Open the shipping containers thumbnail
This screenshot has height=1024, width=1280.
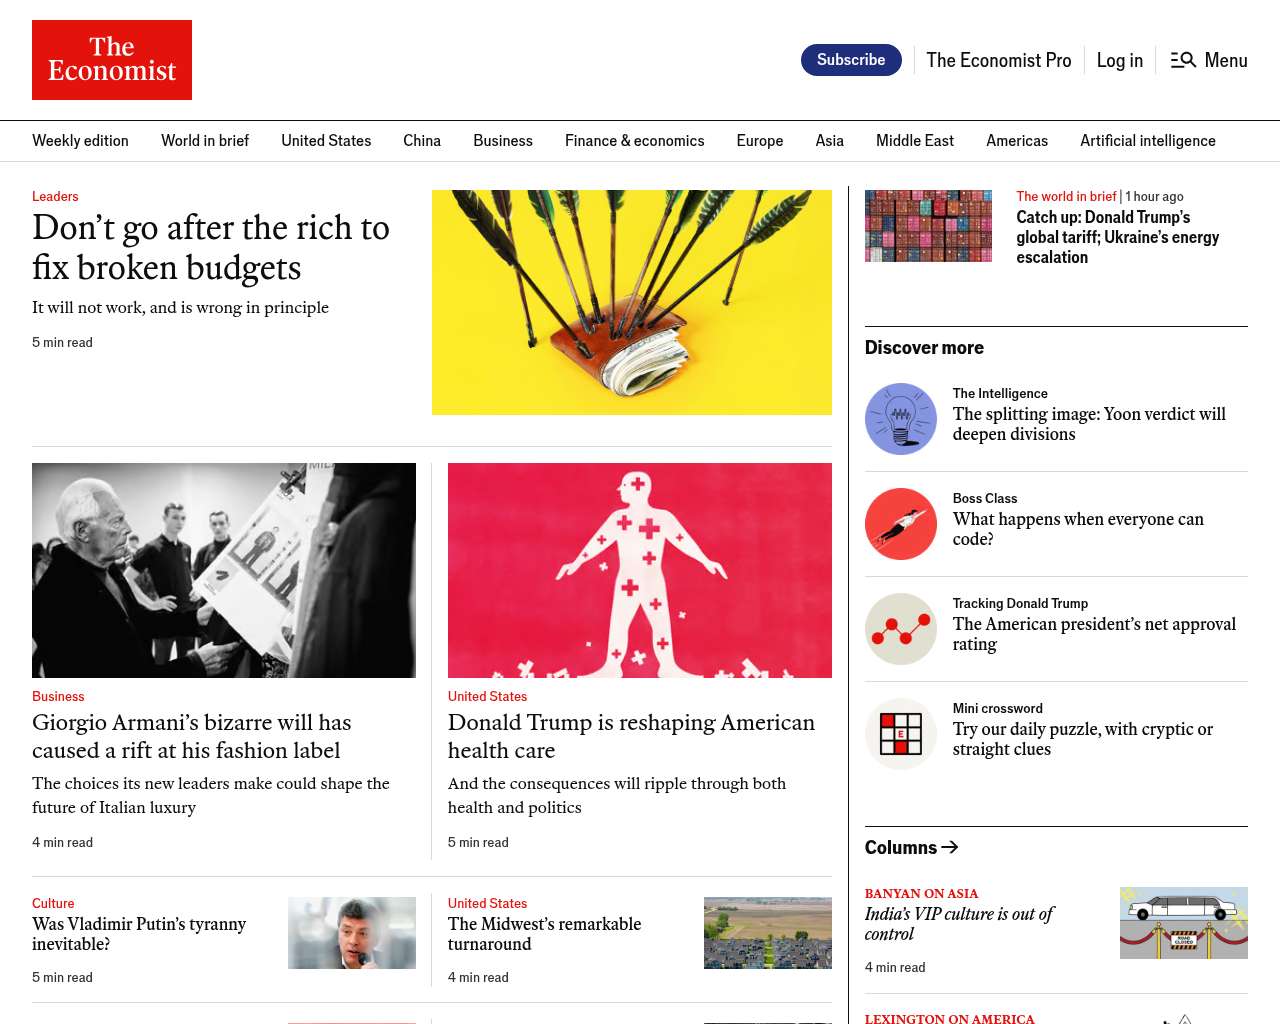(929, 226)
